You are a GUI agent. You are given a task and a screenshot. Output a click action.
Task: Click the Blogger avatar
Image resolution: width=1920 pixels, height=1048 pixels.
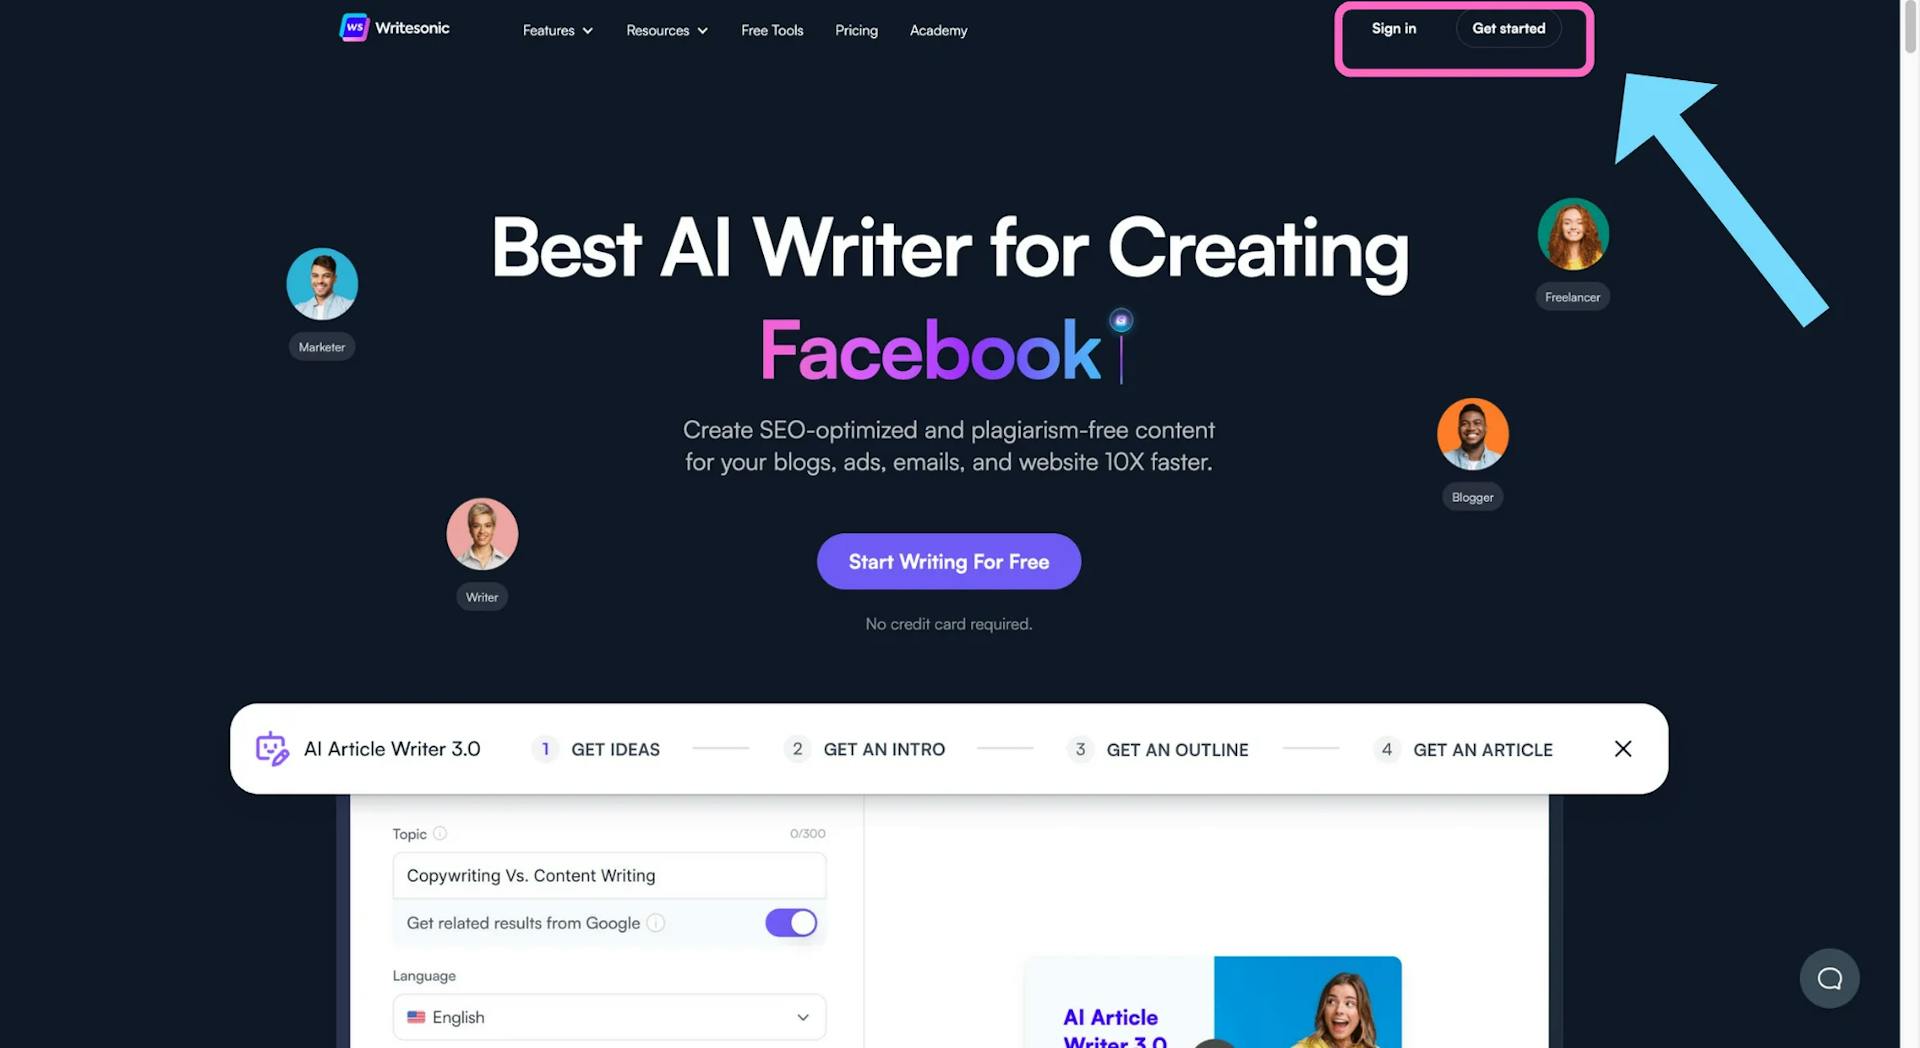click(x=1473, y=434)
